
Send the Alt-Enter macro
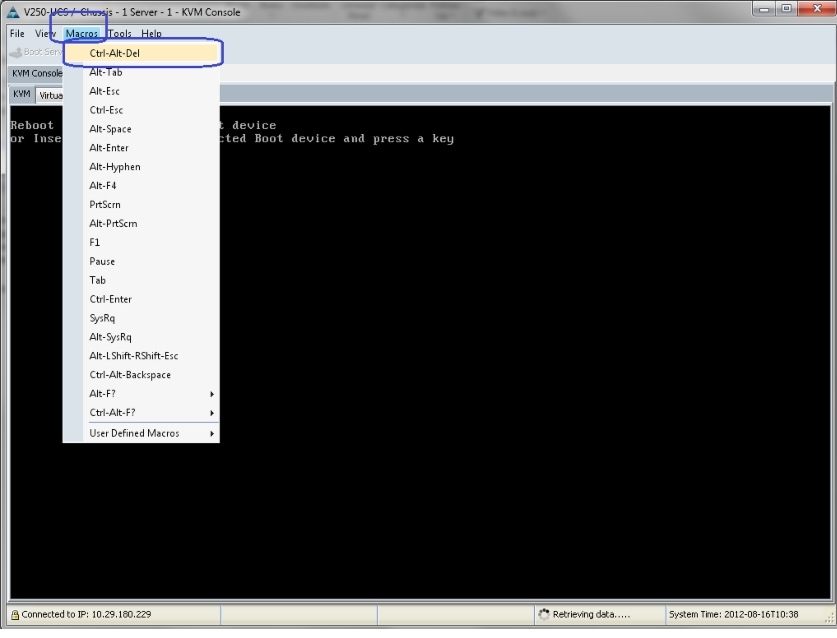tap(141, 148)
